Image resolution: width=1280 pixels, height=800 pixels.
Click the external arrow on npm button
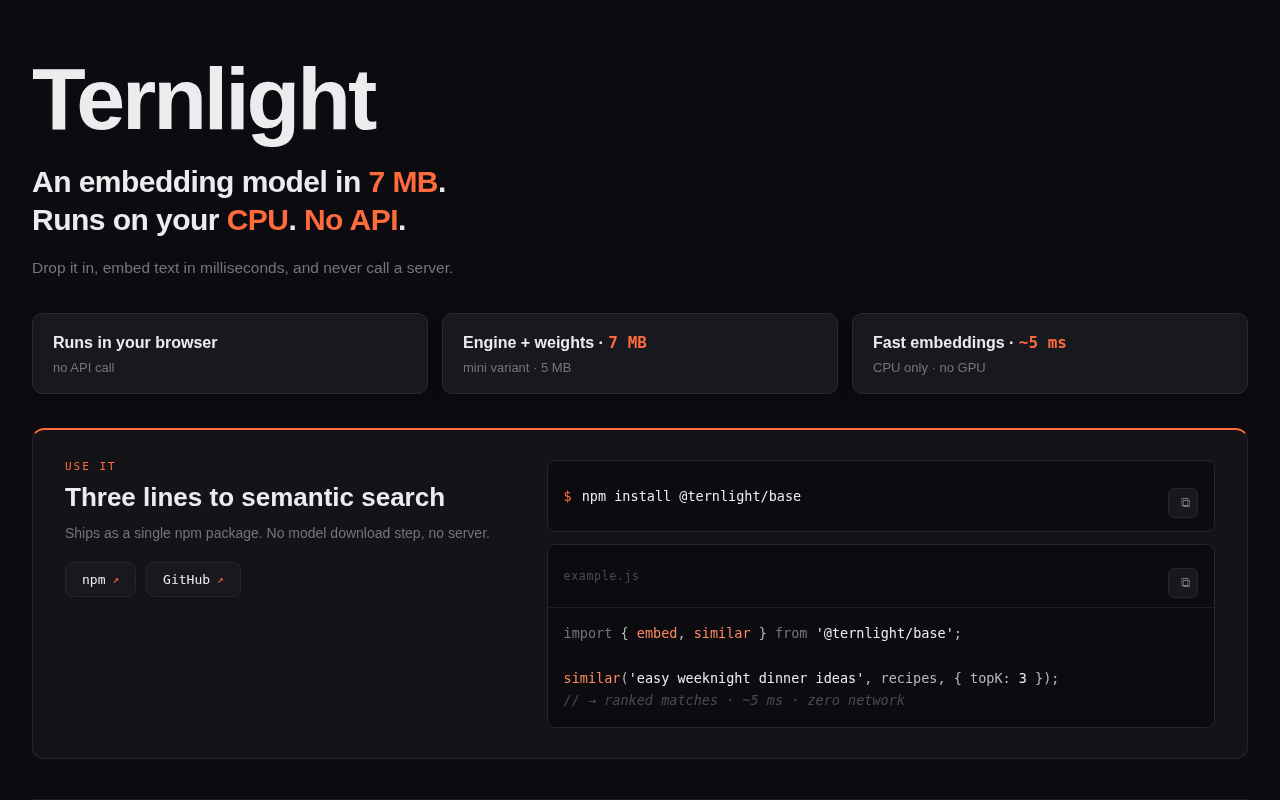pyautogui.click(x=115, y=580)
